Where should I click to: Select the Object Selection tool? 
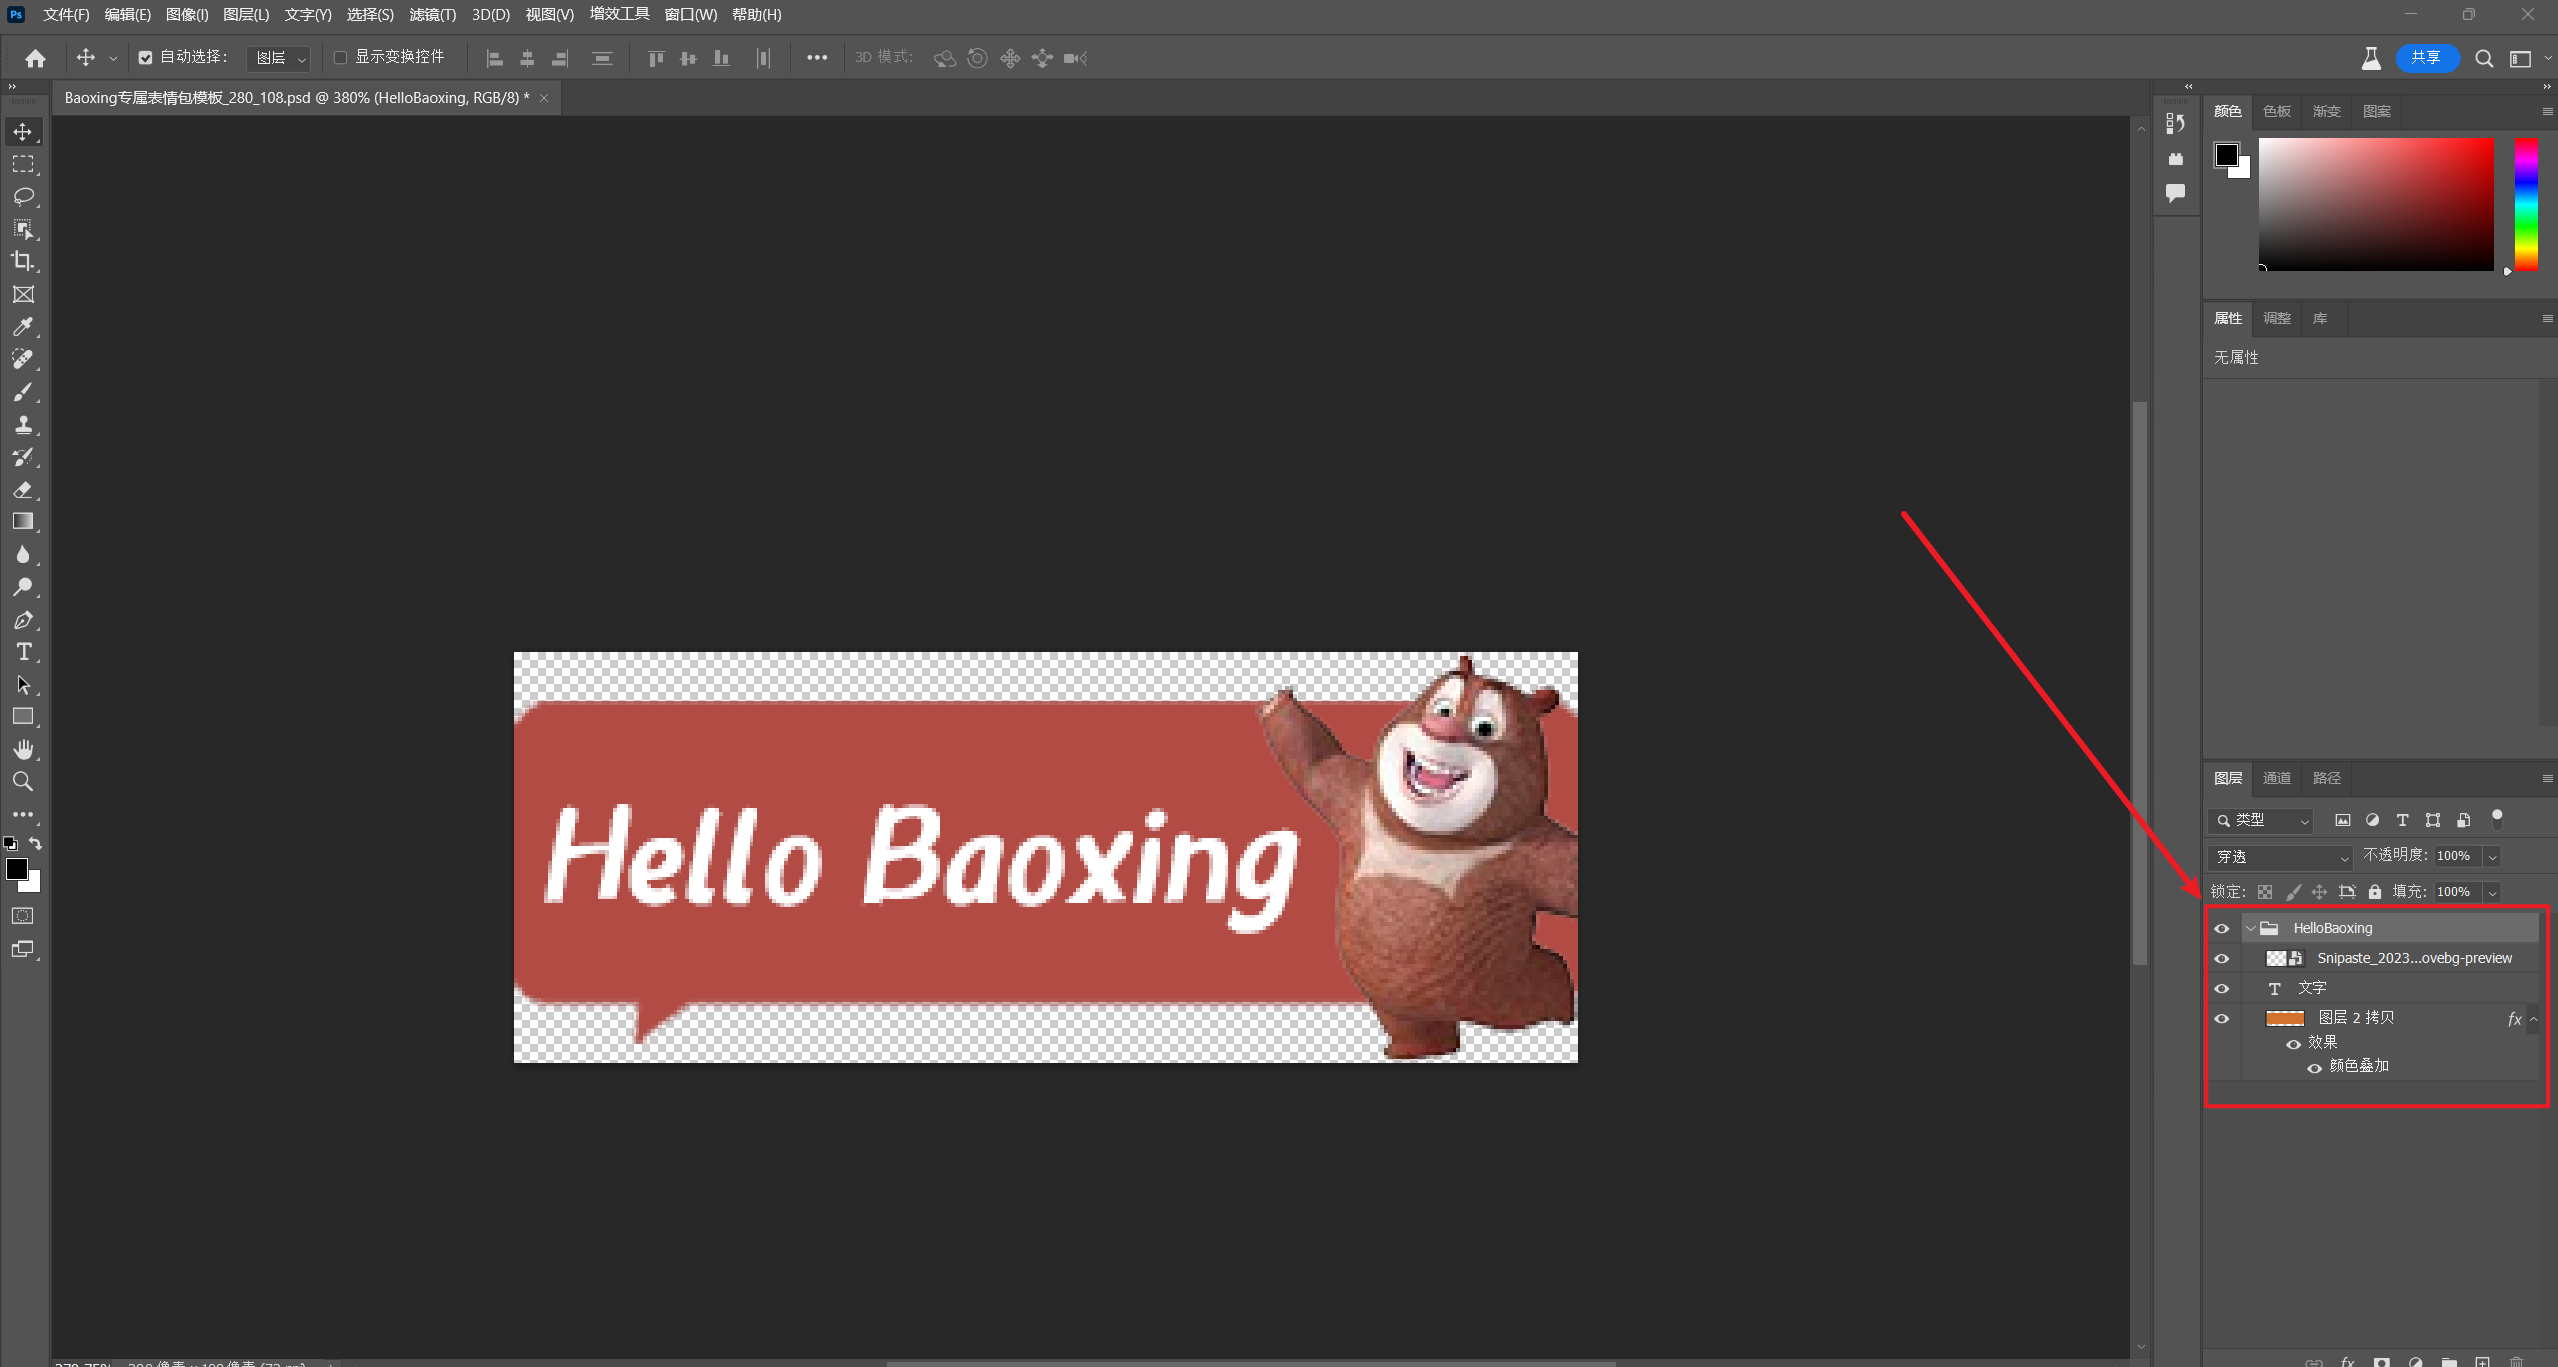(23, 229)
